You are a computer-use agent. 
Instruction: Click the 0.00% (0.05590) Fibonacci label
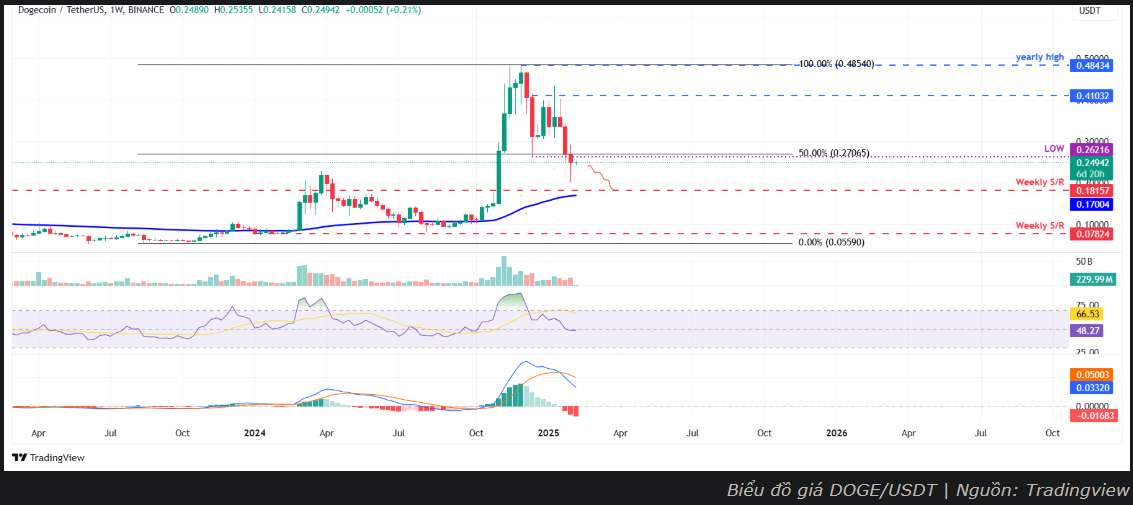831,243
